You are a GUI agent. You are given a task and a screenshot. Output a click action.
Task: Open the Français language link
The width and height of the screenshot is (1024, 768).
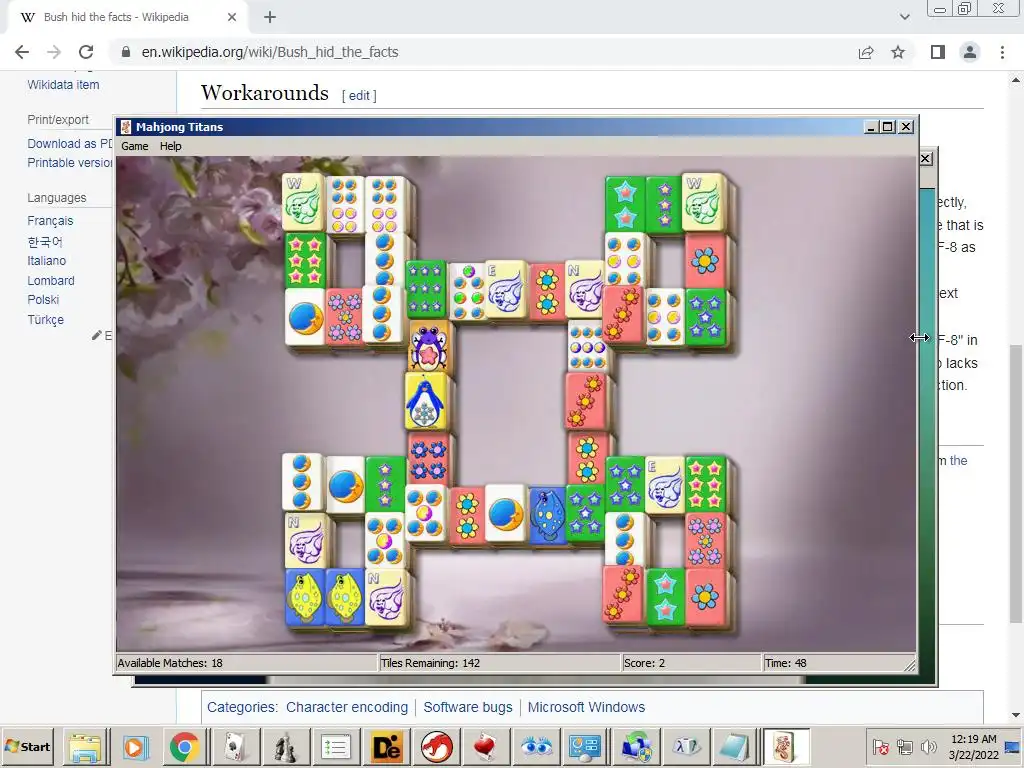[50, 221]
